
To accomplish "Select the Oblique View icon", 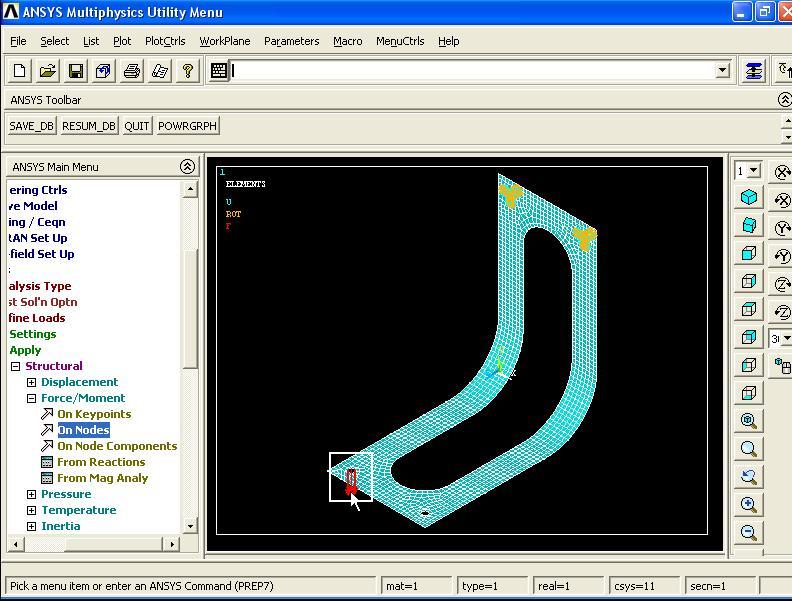I will pyautogui.click(x=749, y=225).
